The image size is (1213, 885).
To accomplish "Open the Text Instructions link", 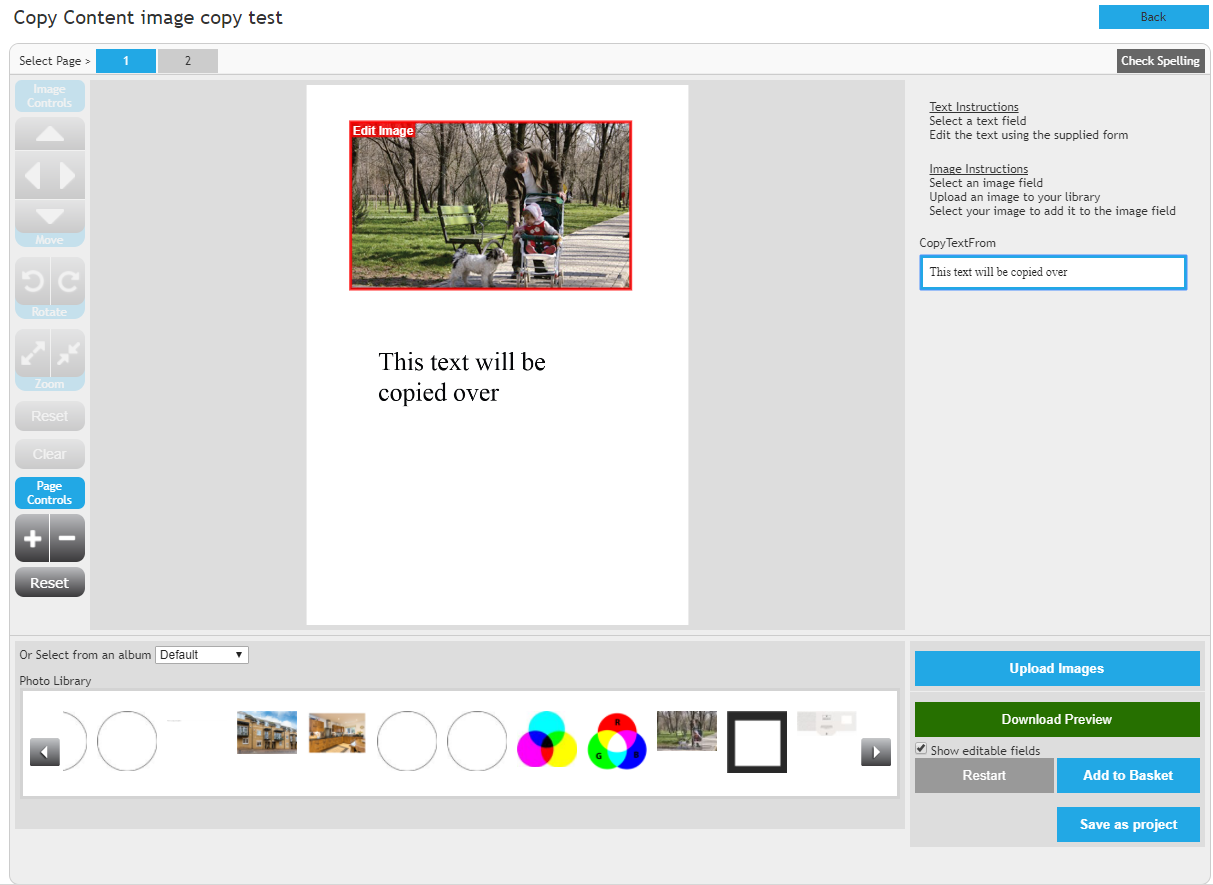I will click(x=973, y=106).
